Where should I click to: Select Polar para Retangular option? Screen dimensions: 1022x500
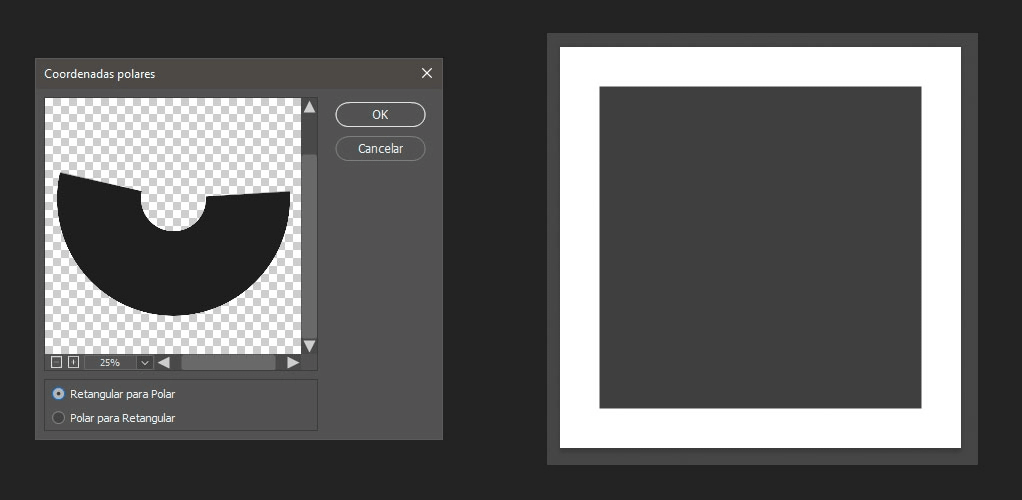pos(113,418)
